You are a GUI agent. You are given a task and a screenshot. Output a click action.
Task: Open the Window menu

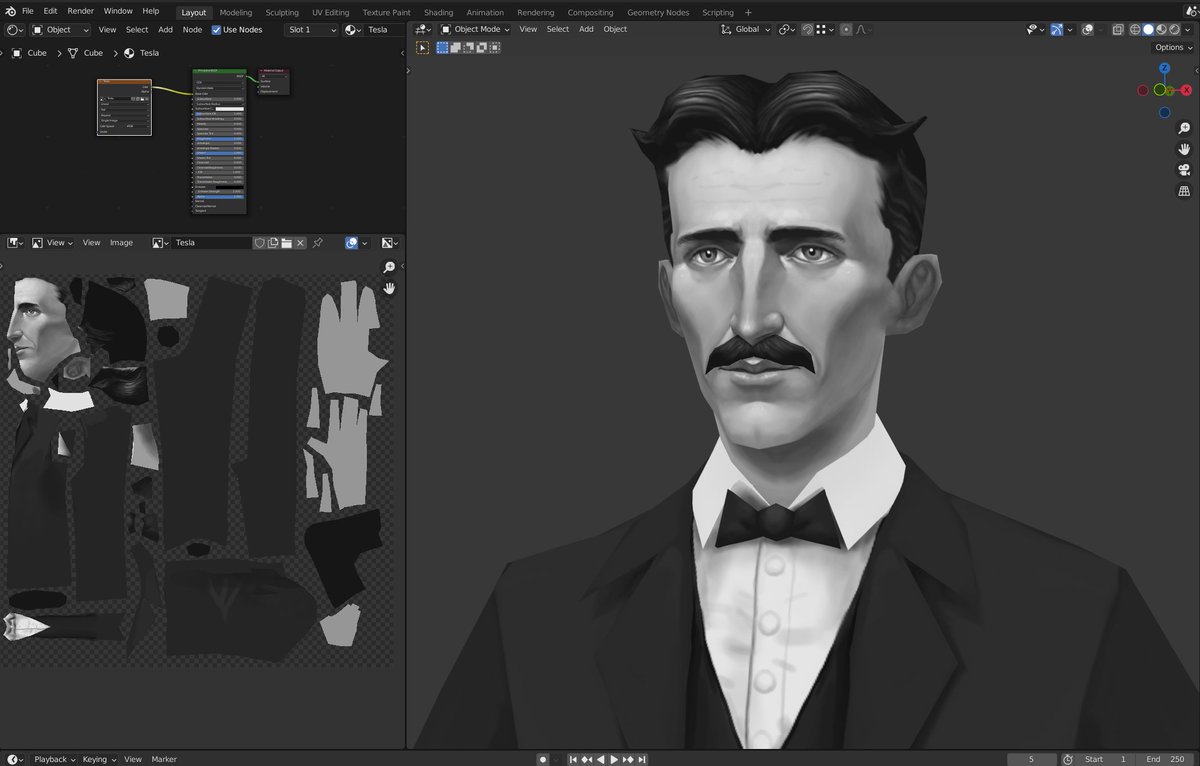tap(118, 11)
